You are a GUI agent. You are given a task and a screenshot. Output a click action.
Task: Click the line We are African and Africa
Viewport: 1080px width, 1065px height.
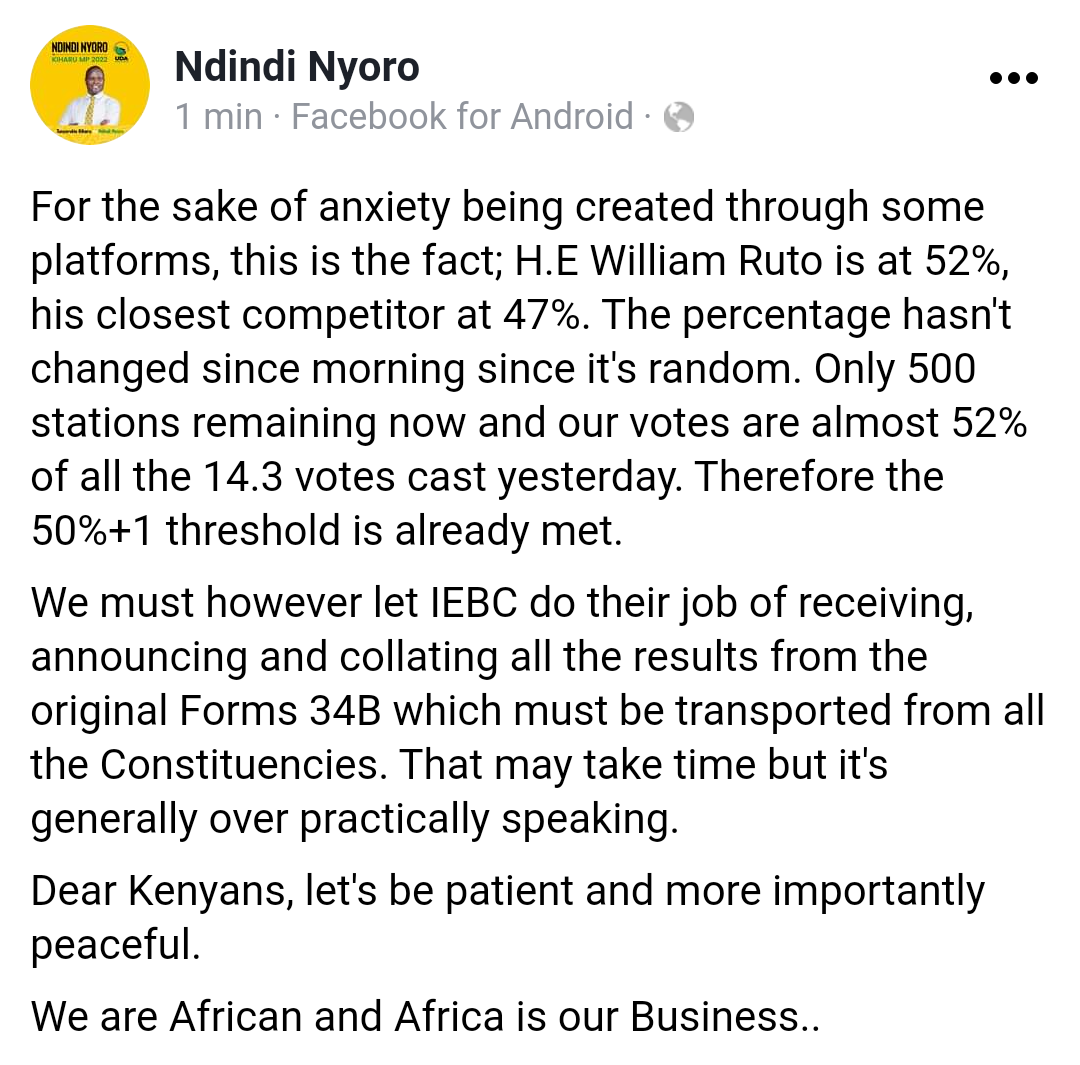click(426, 1016)
